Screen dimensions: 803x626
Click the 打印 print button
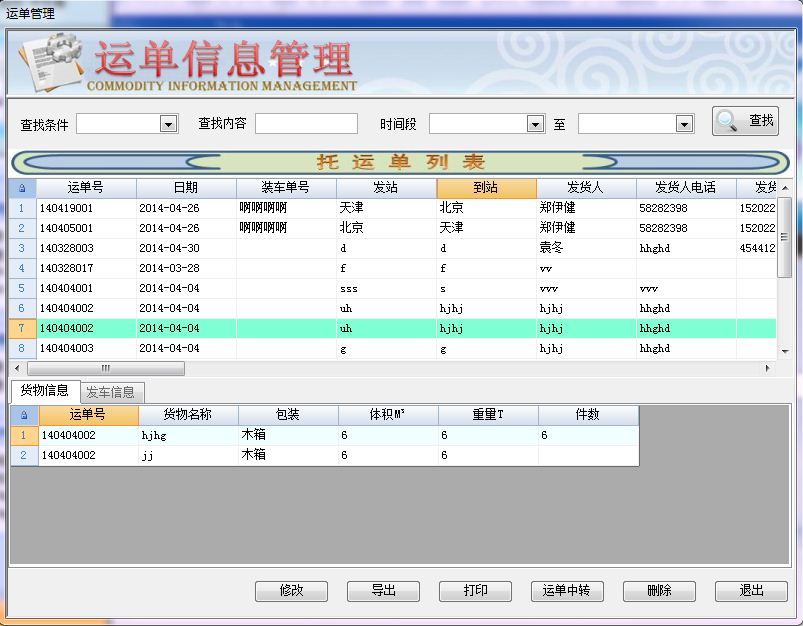click(475, 591)
